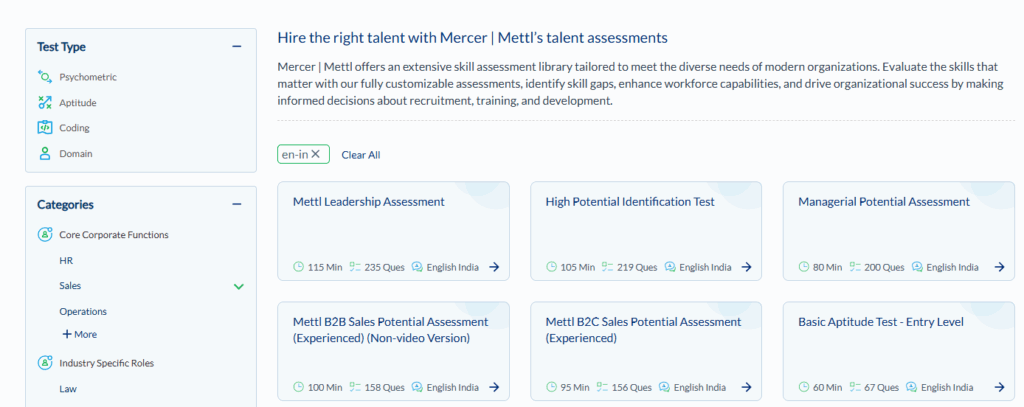Click the Core Corporate Functions category icon
The height and width of the screenshot is (407, 1024).
point(44,234)
